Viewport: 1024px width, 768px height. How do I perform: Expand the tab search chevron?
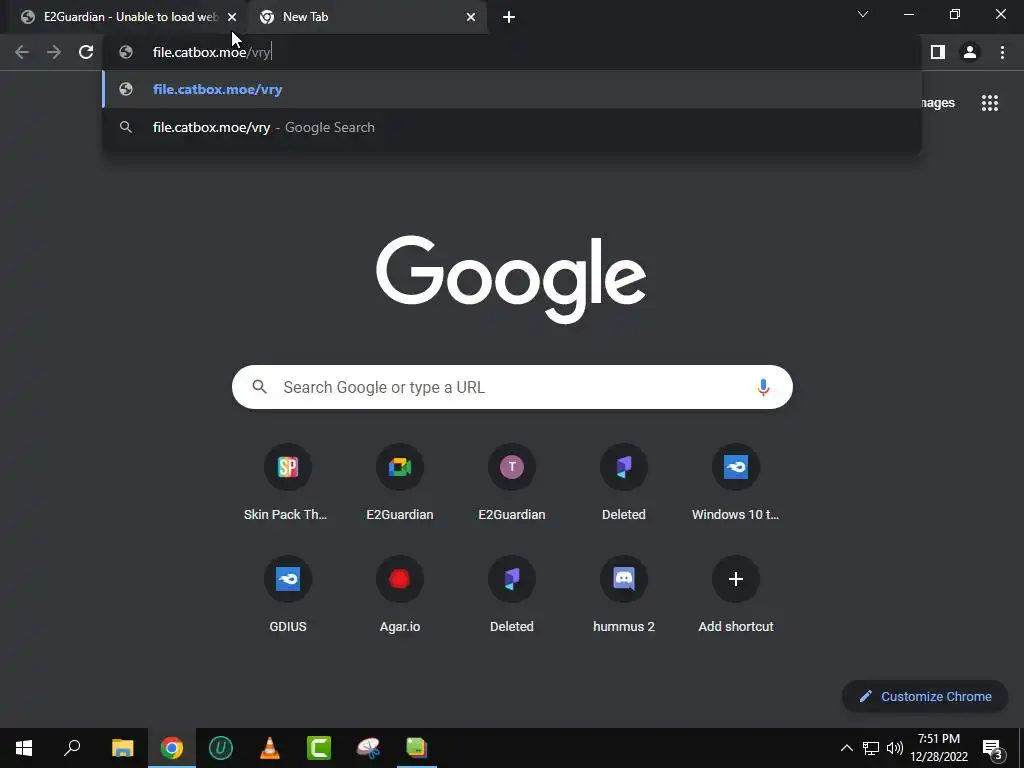863,14
